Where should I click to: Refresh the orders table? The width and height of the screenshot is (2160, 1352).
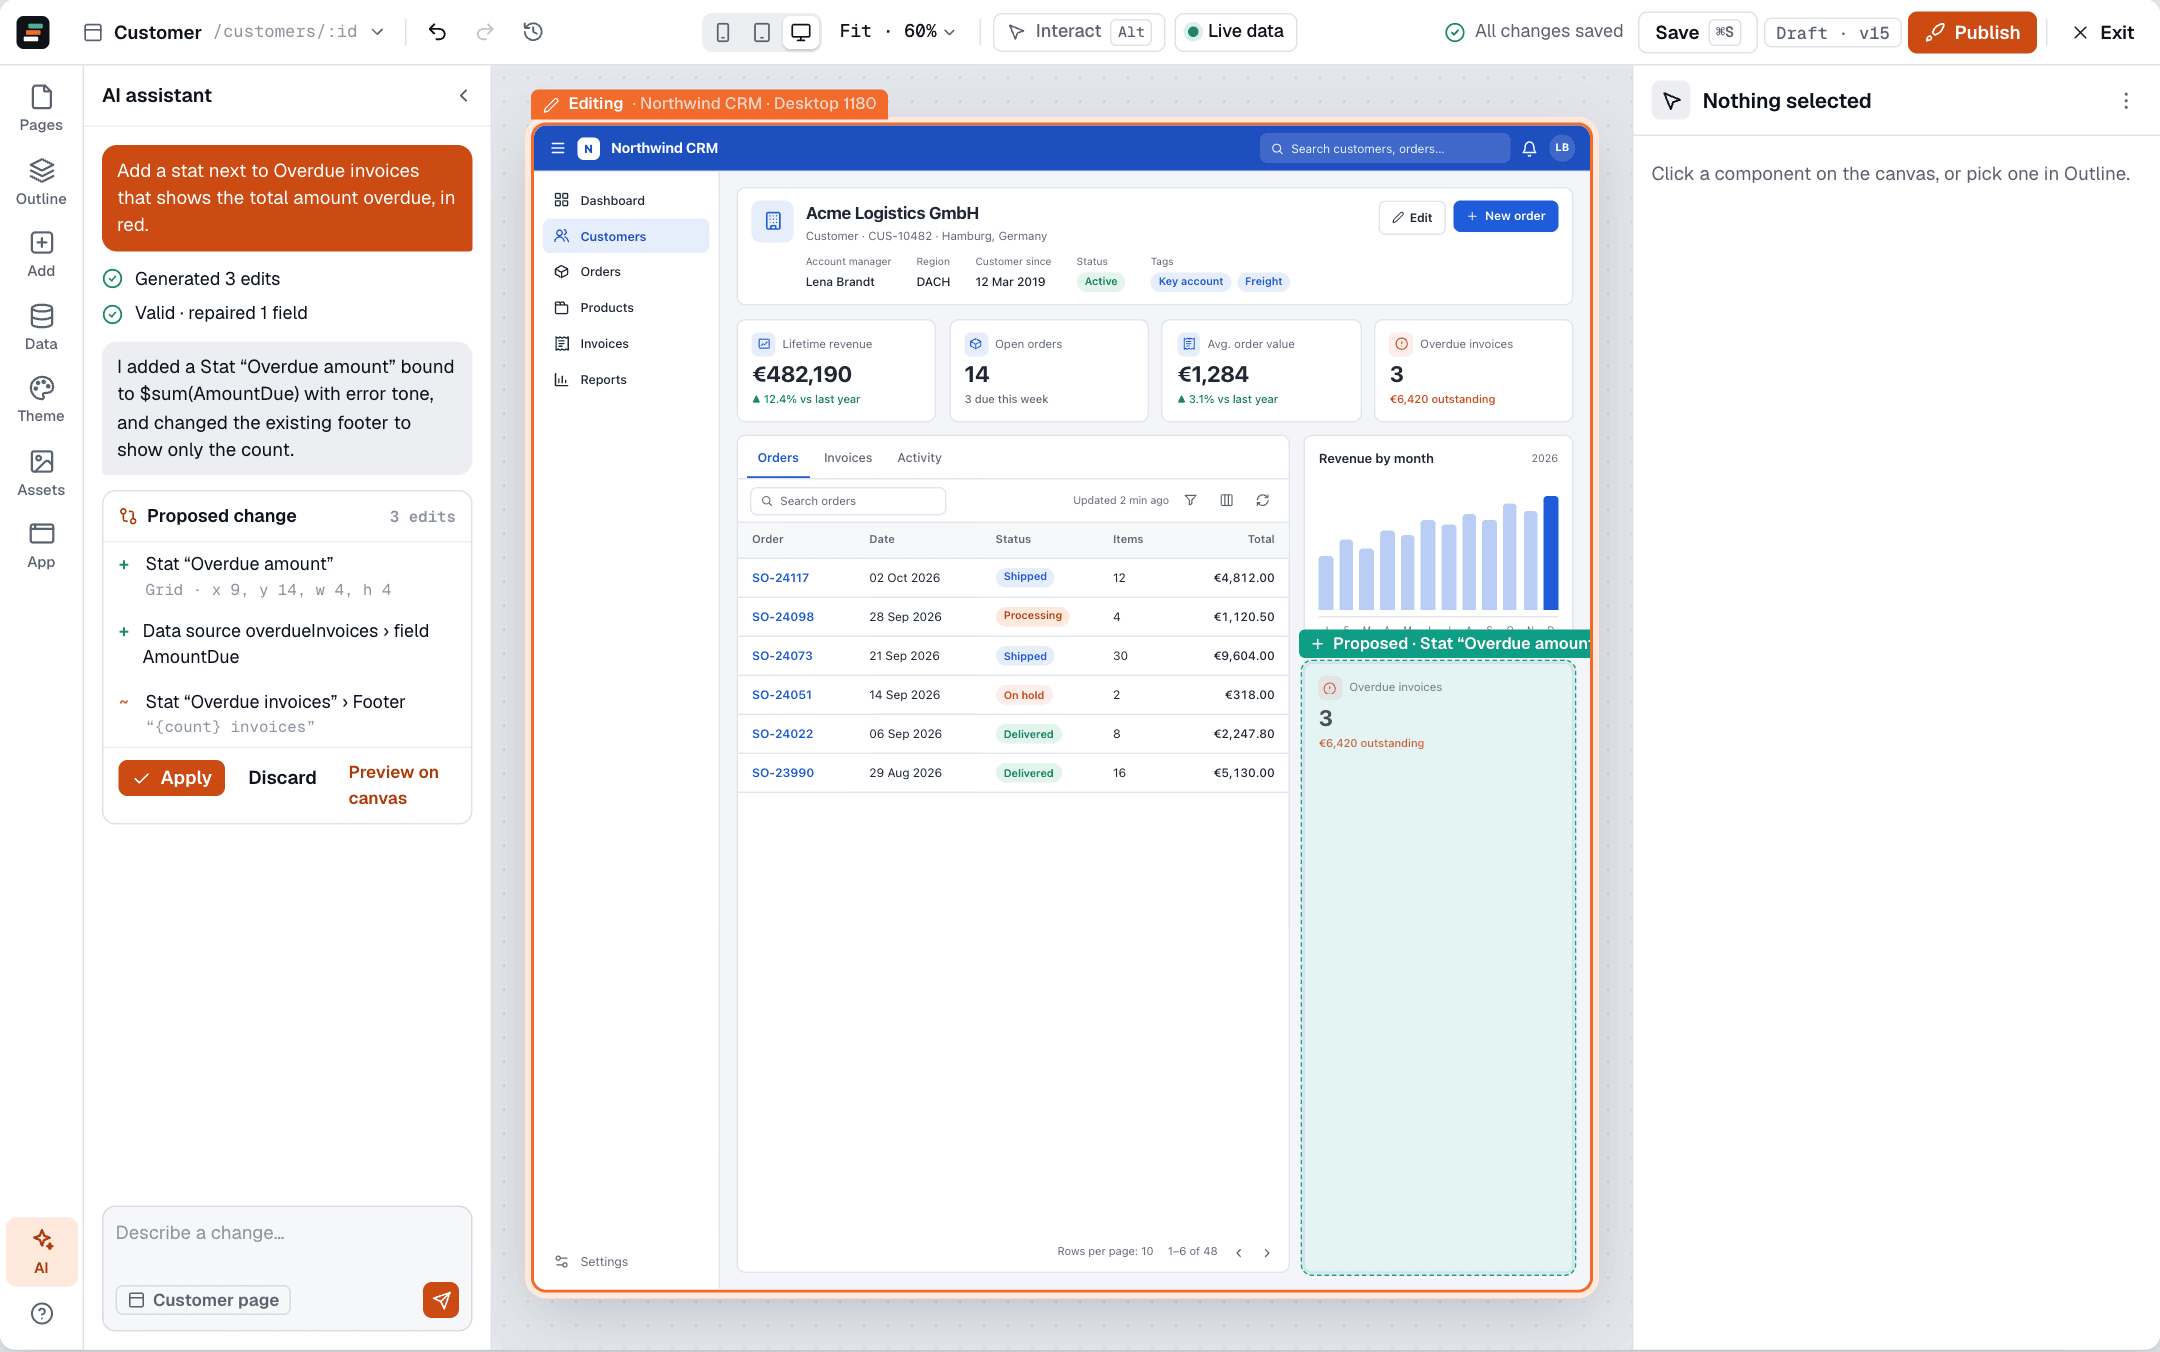tap(1263, 500)
